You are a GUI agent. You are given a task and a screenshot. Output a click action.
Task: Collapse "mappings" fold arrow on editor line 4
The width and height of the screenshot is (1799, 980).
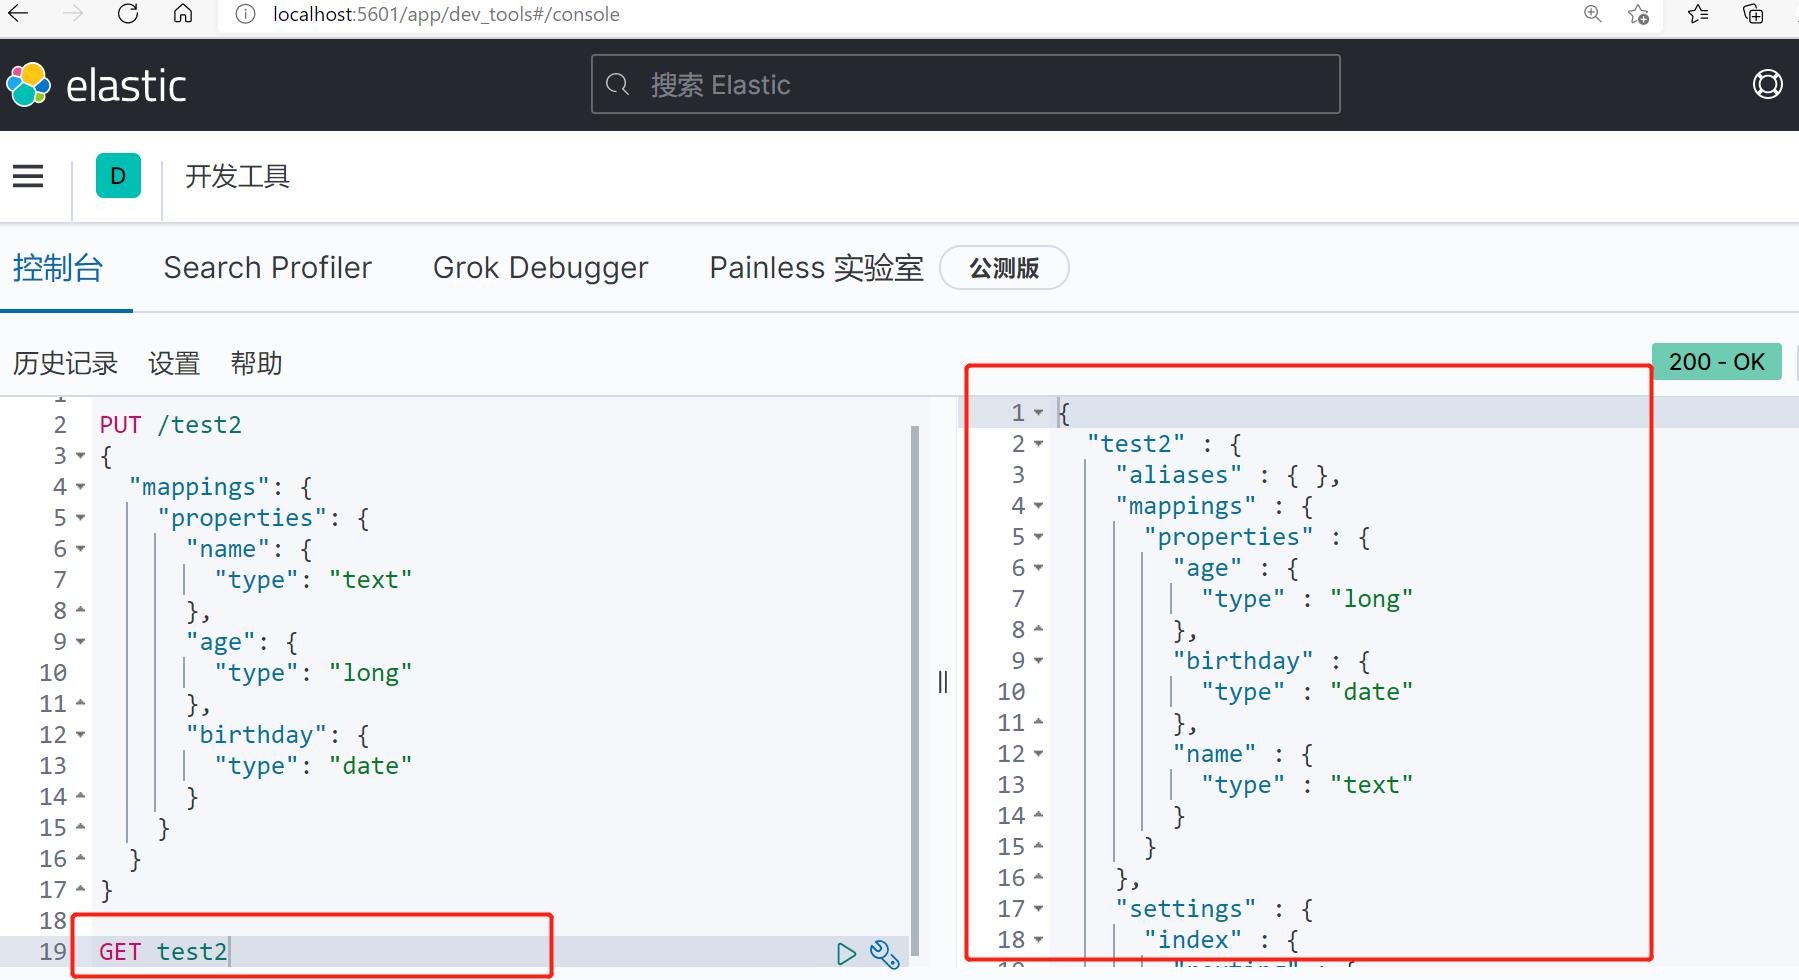point(80,487)
